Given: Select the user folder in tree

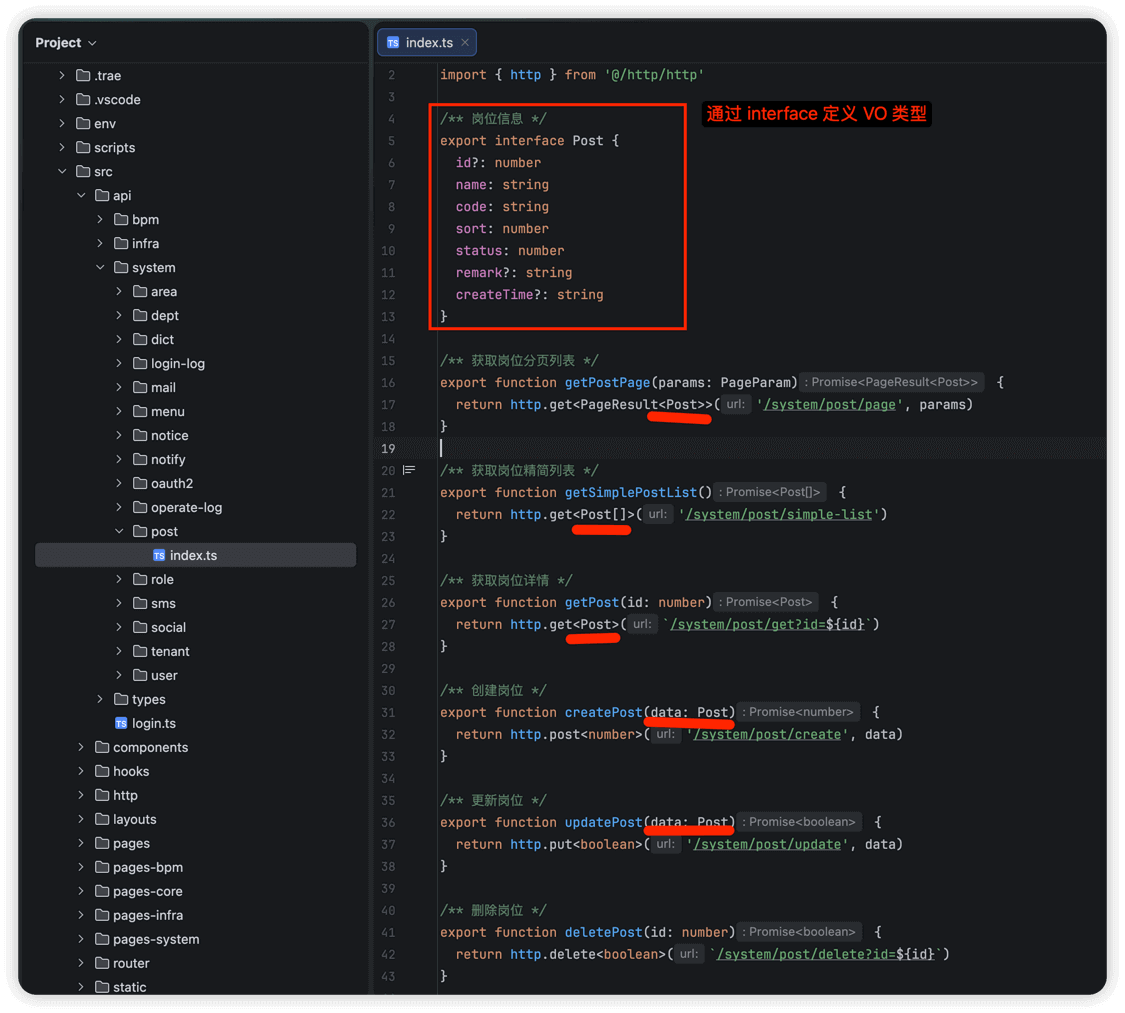Looking at the screenshot, I should [164, 675].
